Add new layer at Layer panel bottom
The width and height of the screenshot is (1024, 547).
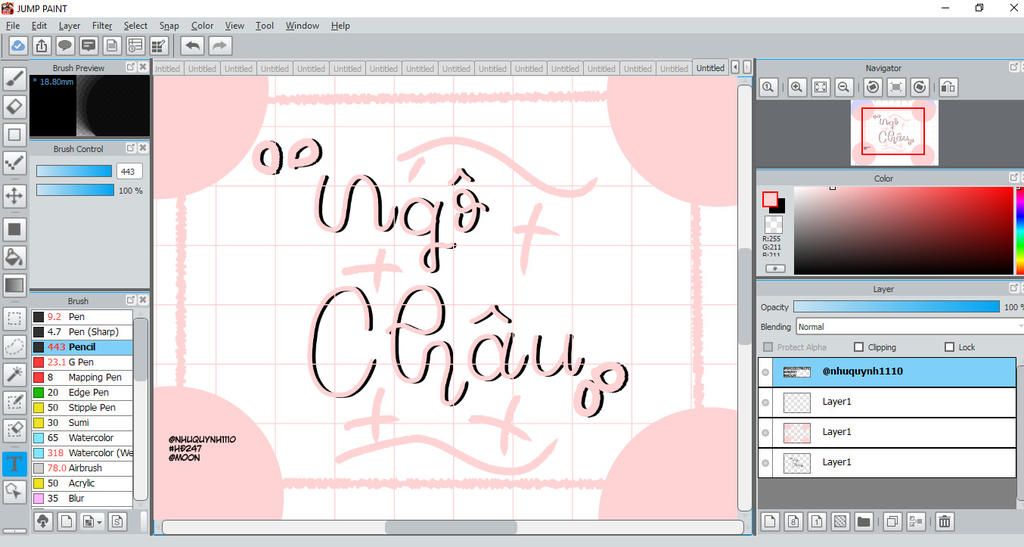770,521
